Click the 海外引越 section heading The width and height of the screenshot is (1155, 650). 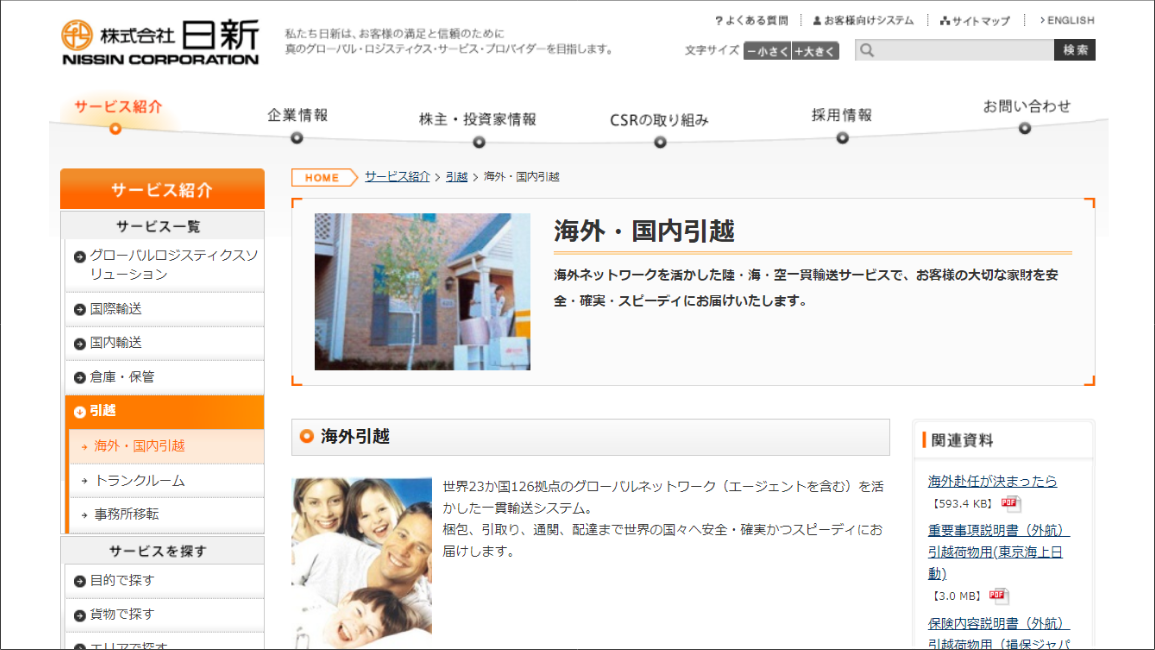click(355, 437)
